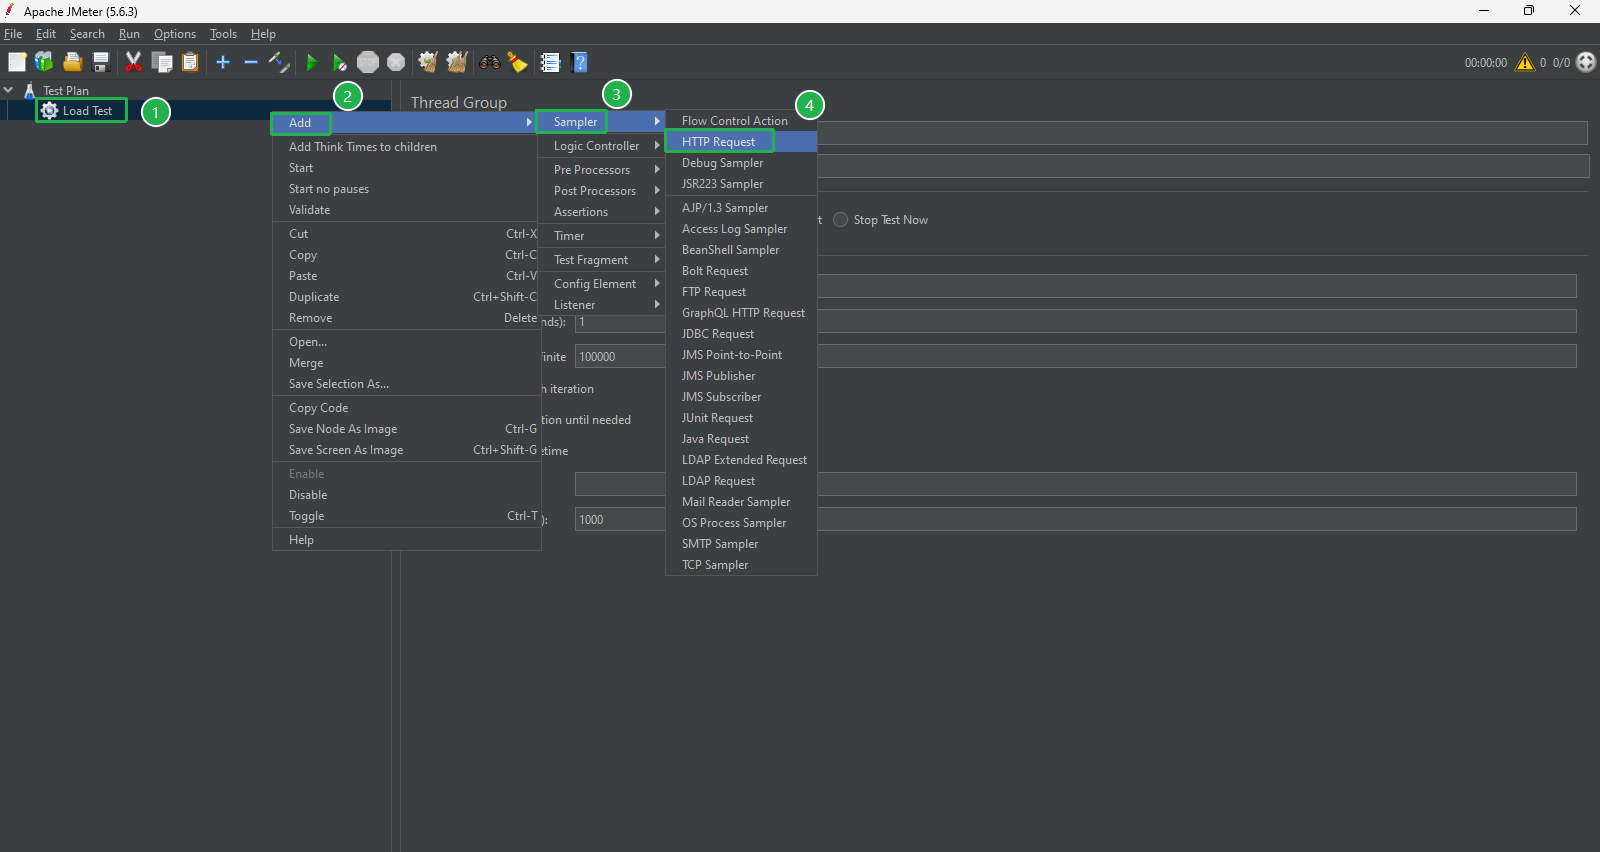Click the Search binoculars icon

click(x=489, y=62)
